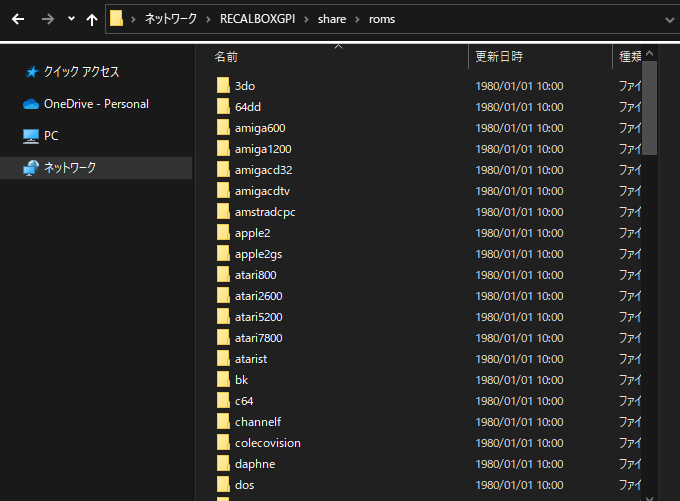680x501 pixels.
Task: Click the atari2600 folder icon
Action: (223, 295)
